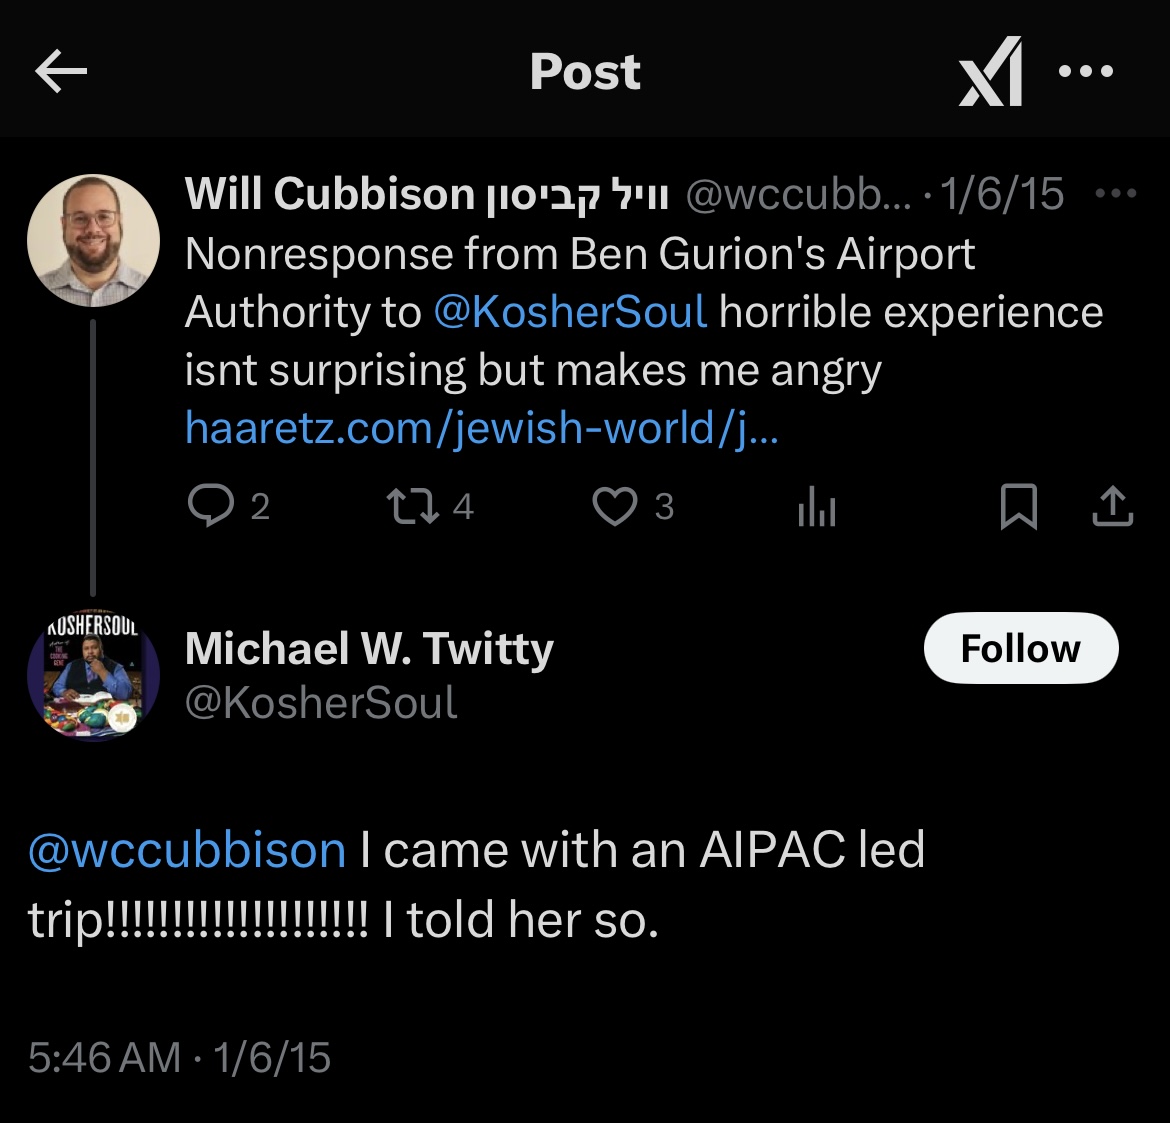This screenshot has height=1123, width=1170.
Task: Open the @KosherSoul mention in tweet
Action: pos(570,311)
